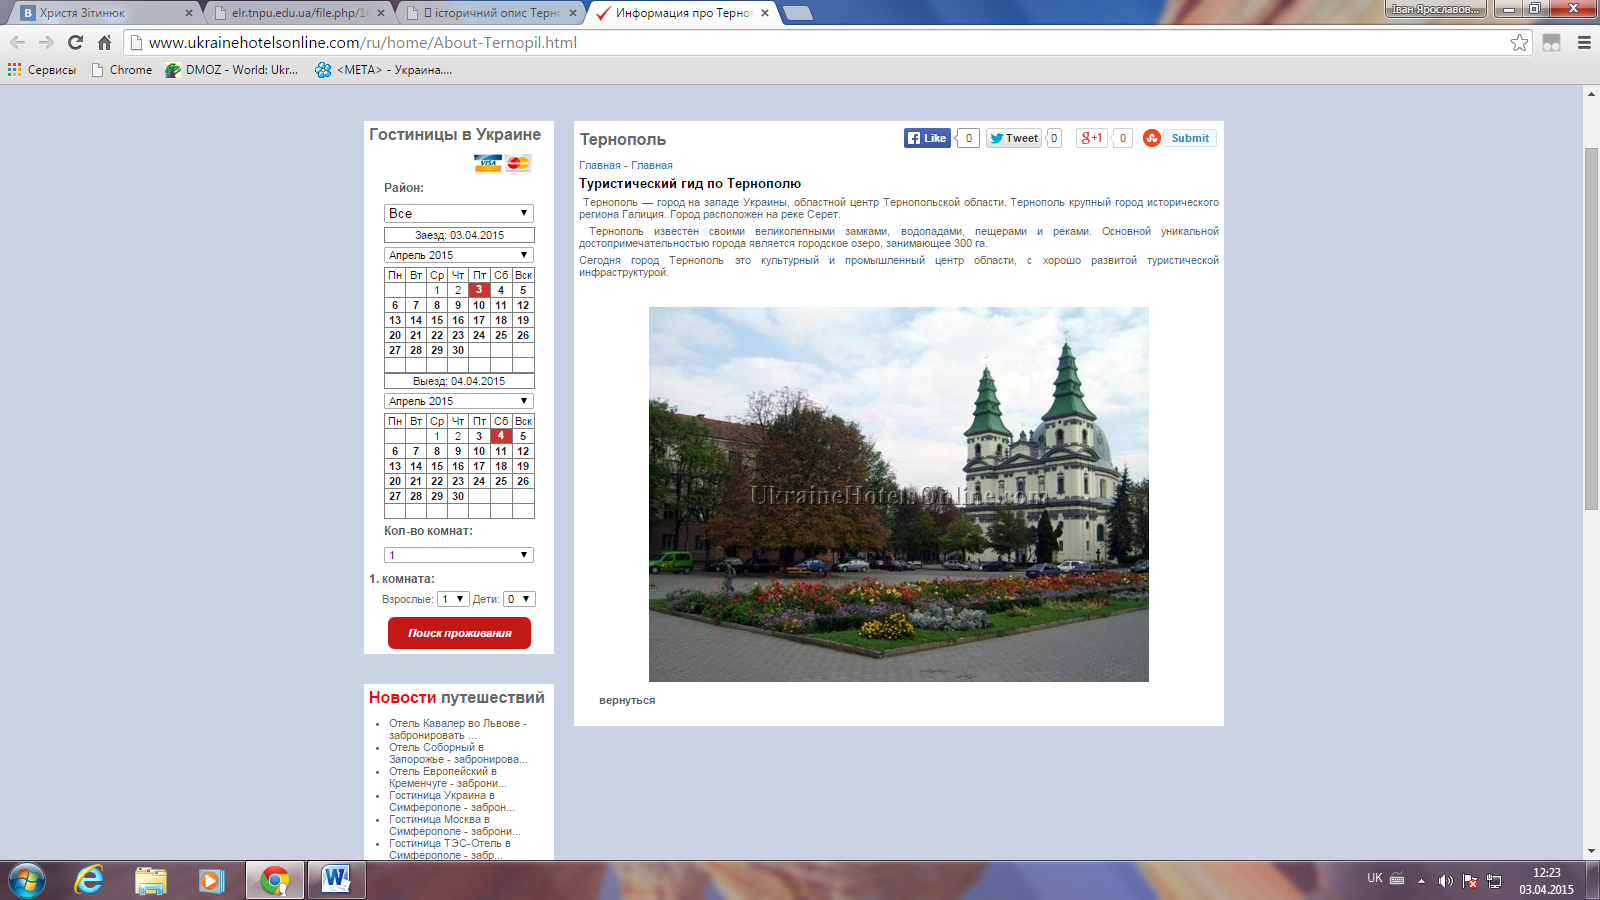Click the volume speaker tray icon
This screenshot has height=900, width=1600.
pyautogui.click(x=1445, y=881)
